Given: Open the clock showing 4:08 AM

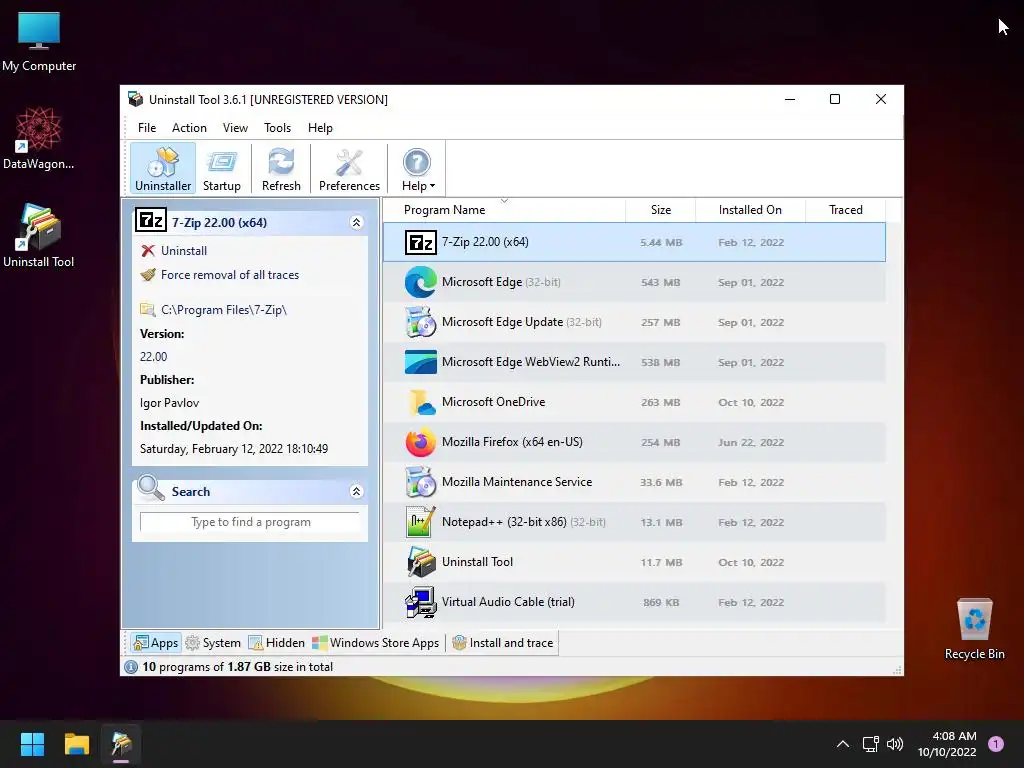Looking at the screenshot, I should coord(947,744).
